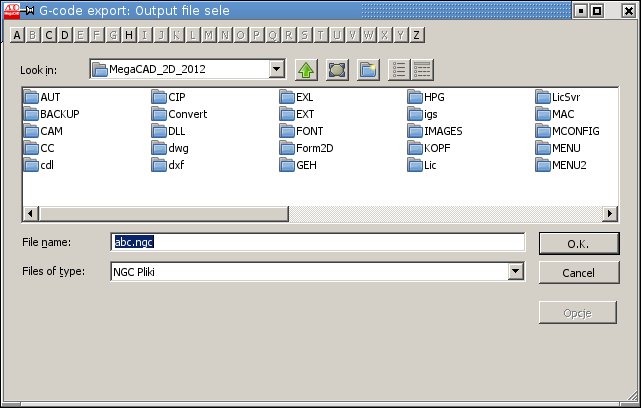Select the HPG folder
This screenshot has height=408, width=641.
426,97
